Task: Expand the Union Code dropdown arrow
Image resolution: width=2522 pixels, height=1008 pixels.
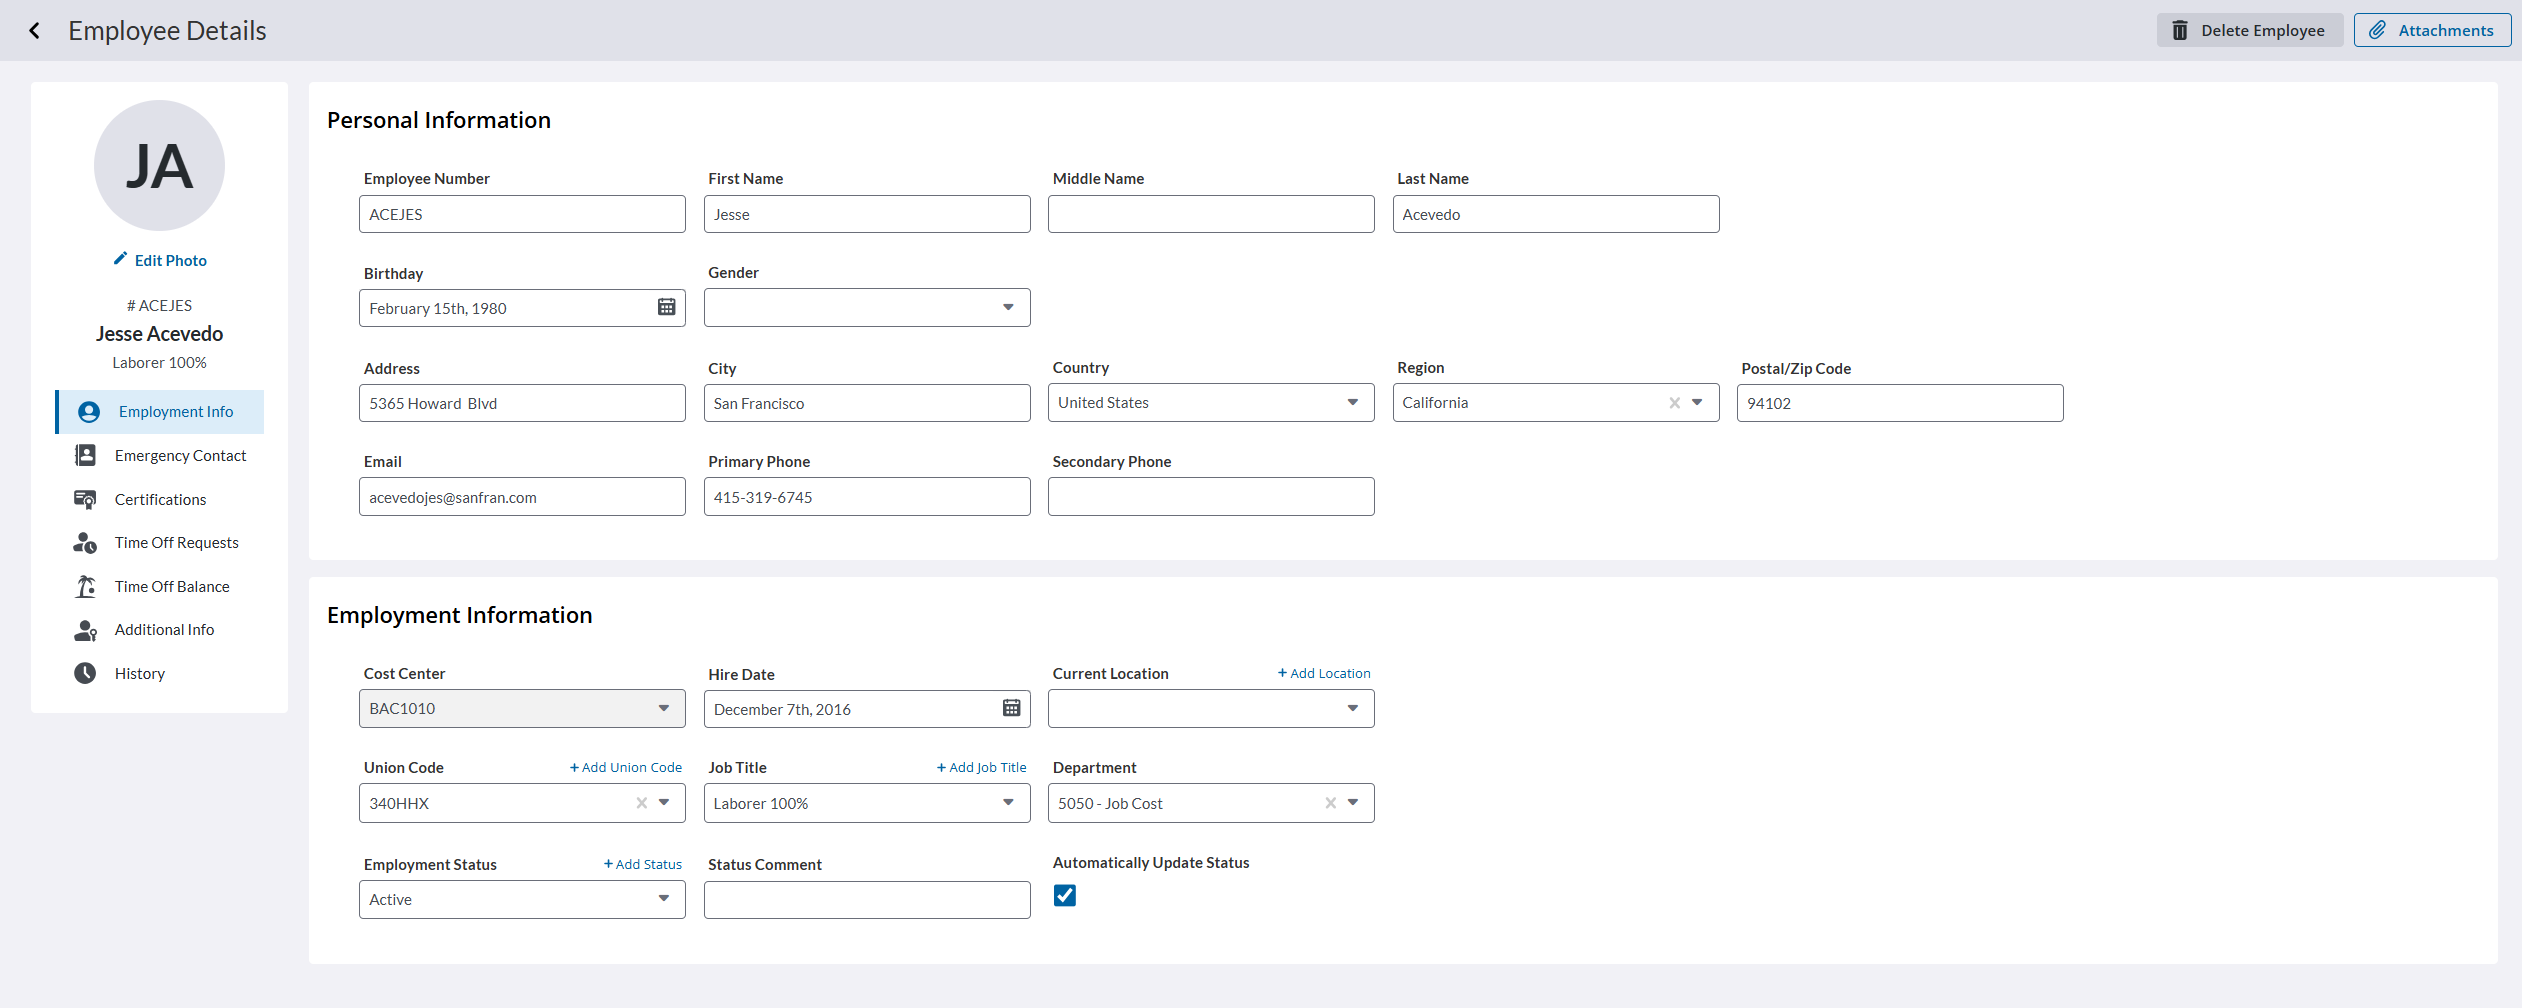Action: click(664, 803)
